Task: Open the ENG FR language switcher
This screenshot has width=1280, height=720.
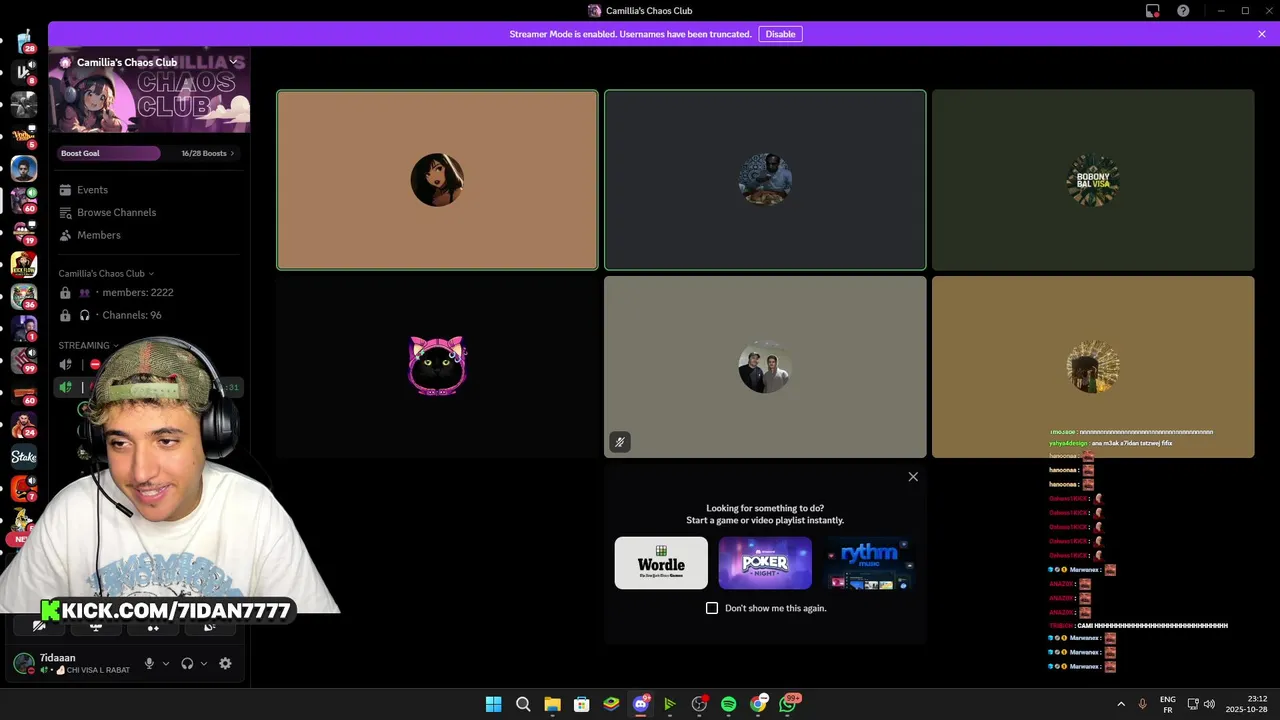Action: (x=1167, y=704)
